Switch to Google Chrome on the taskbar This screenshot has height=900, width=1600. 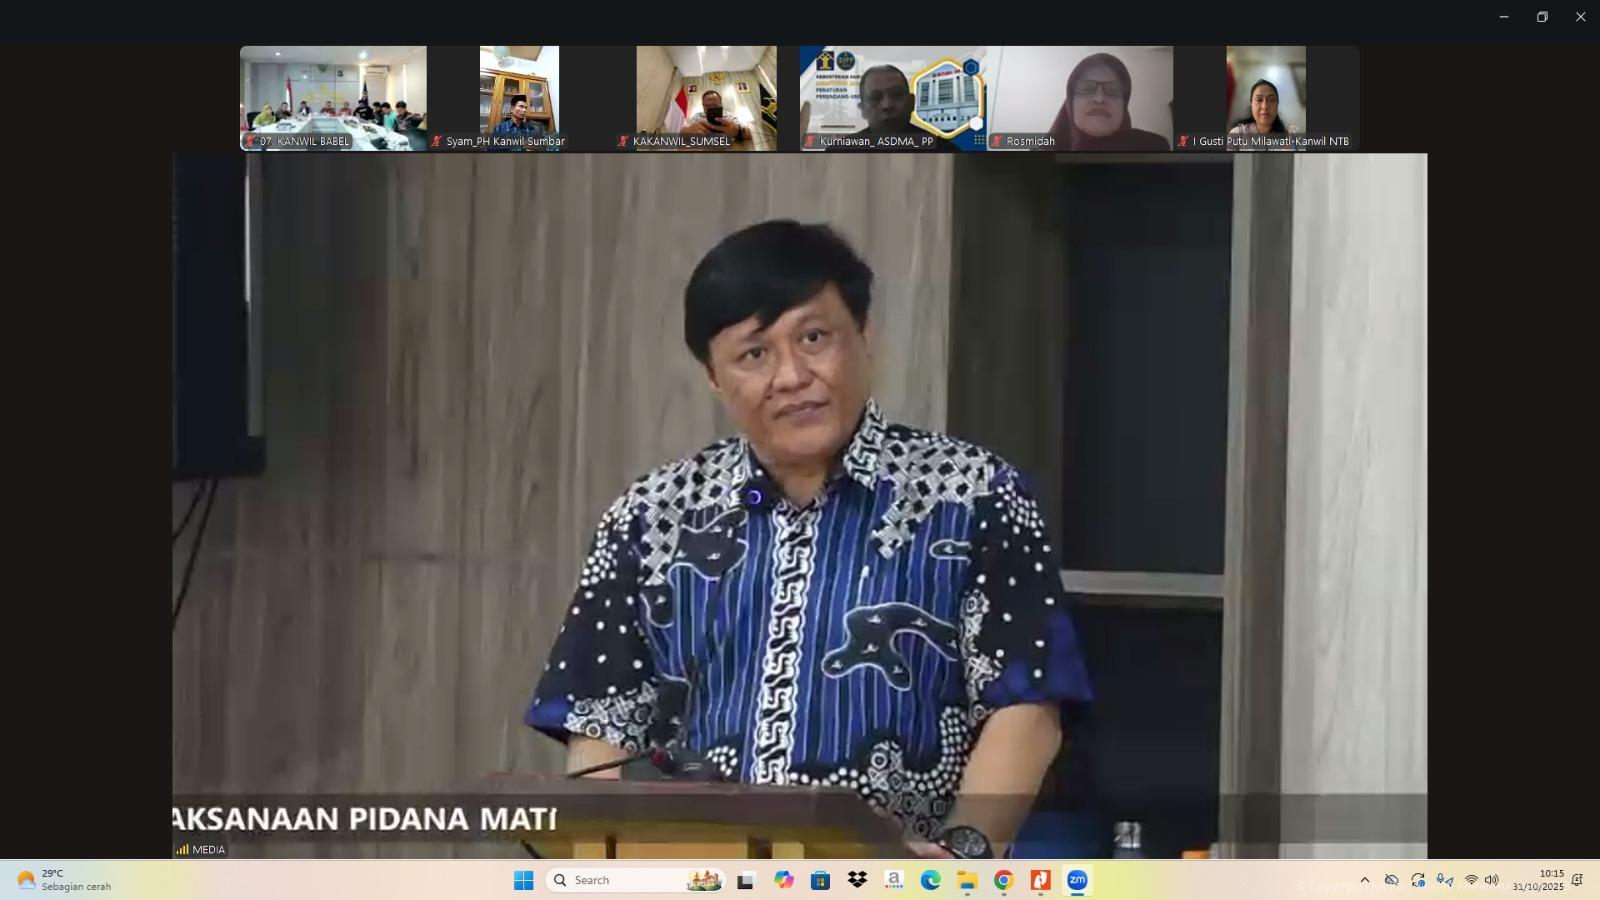coord(1004,880)
